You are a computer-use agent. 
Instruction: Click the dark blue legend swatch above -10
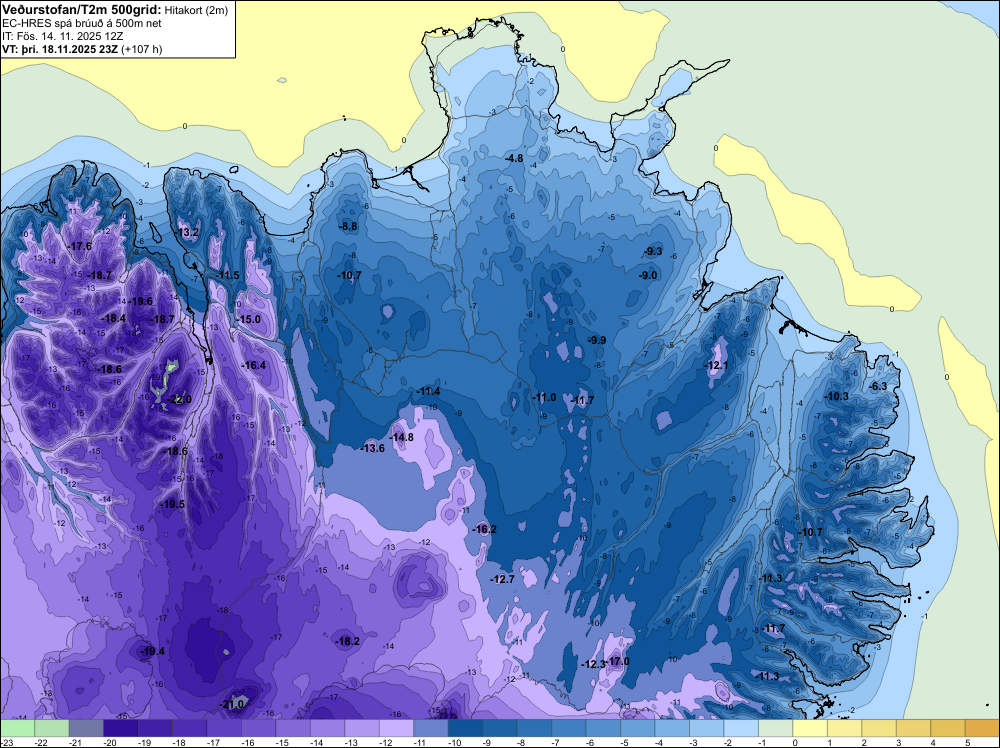tap(465, 728)
